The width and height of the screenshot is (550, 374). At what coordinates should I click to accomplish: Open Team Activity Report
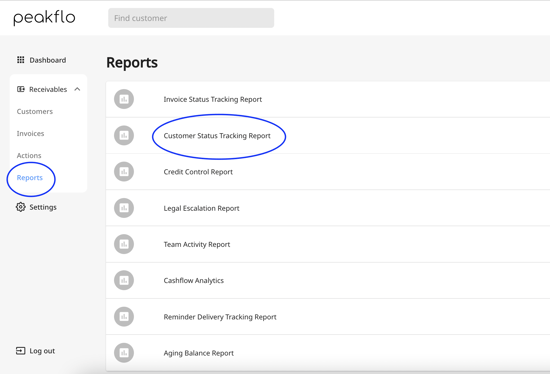click(x=197, y=245)
